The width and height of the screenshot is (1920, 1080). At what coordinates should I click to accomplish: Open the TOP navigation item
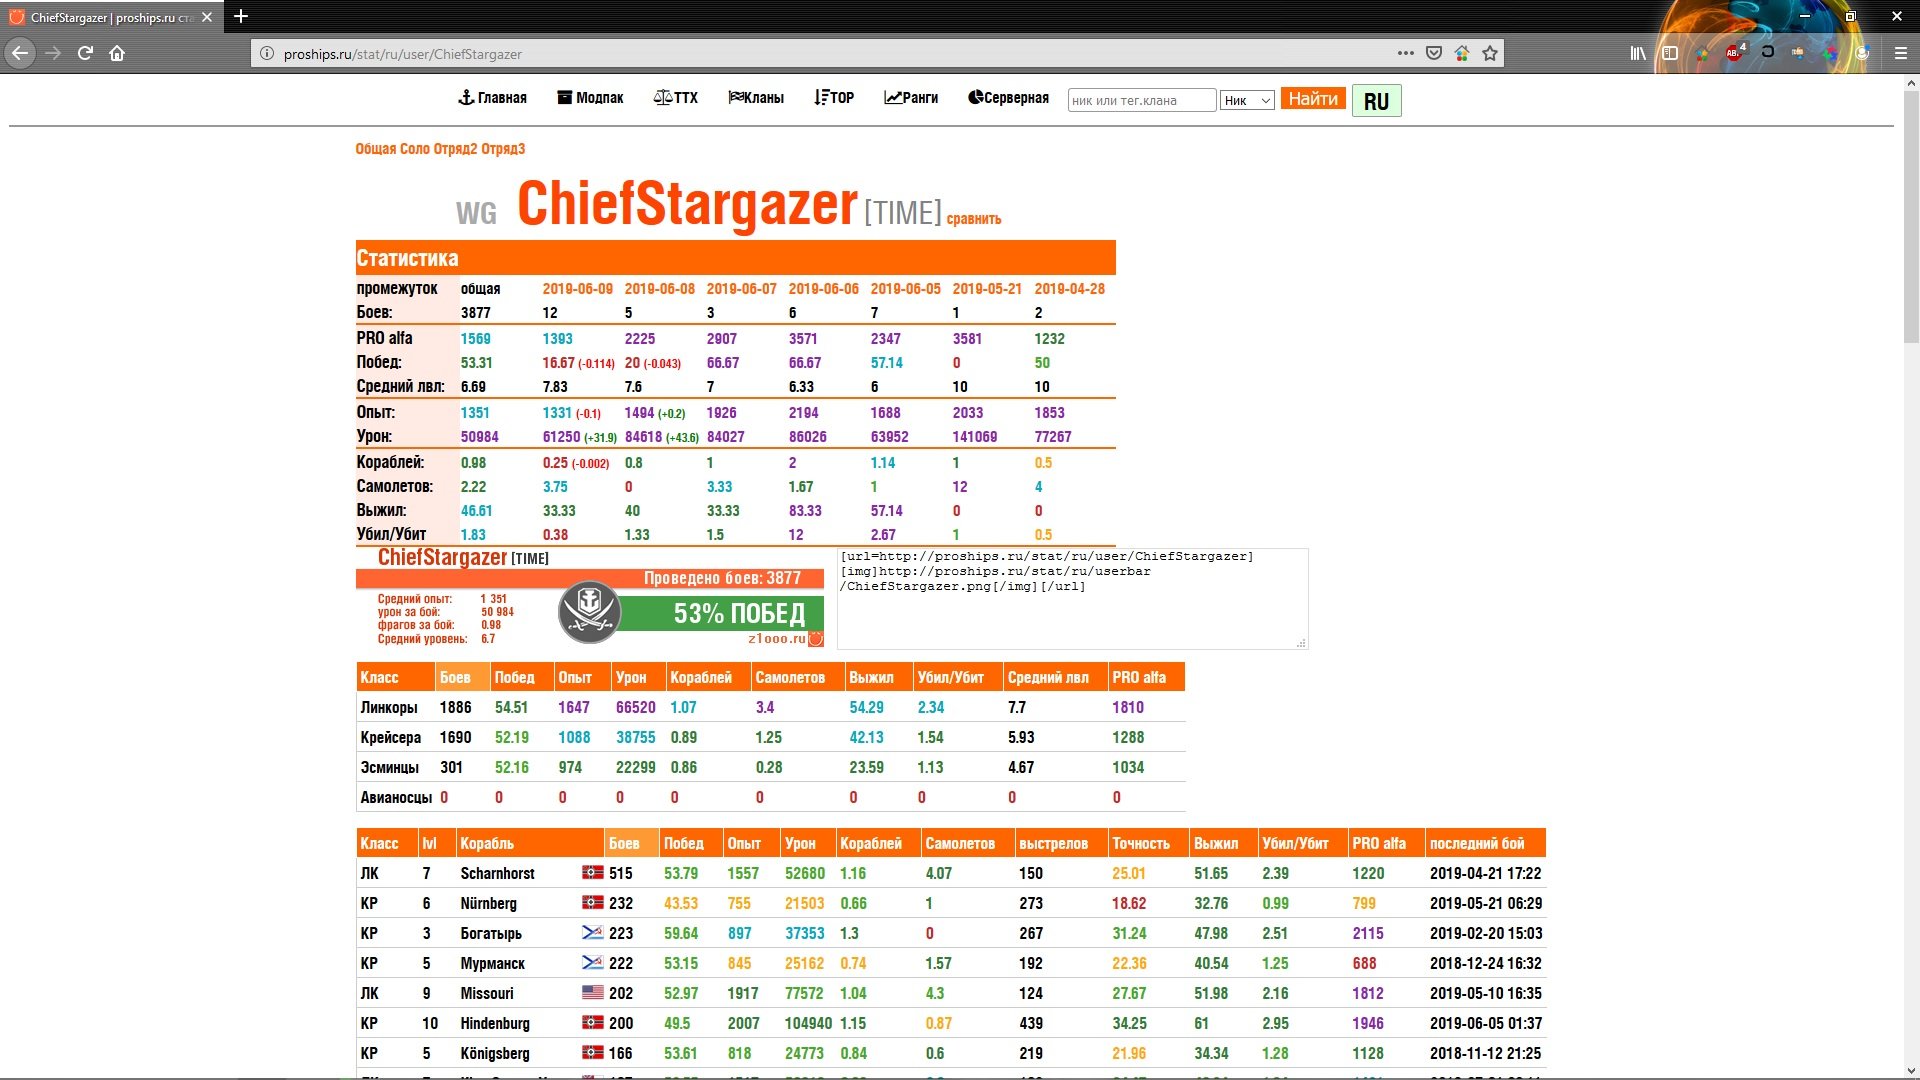pos(834,98)
